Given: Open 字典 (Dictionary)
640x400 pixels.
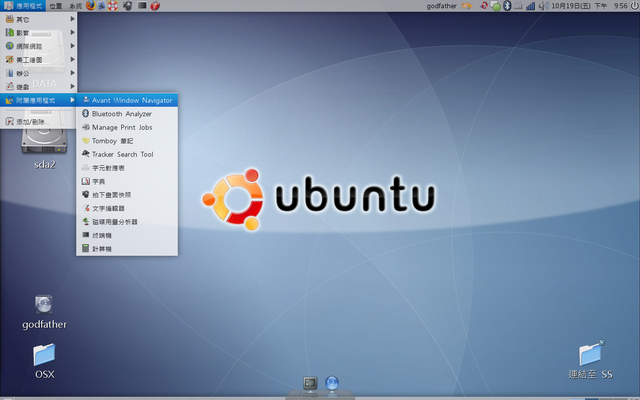Looking at the screenshot, I should (127, 181).
